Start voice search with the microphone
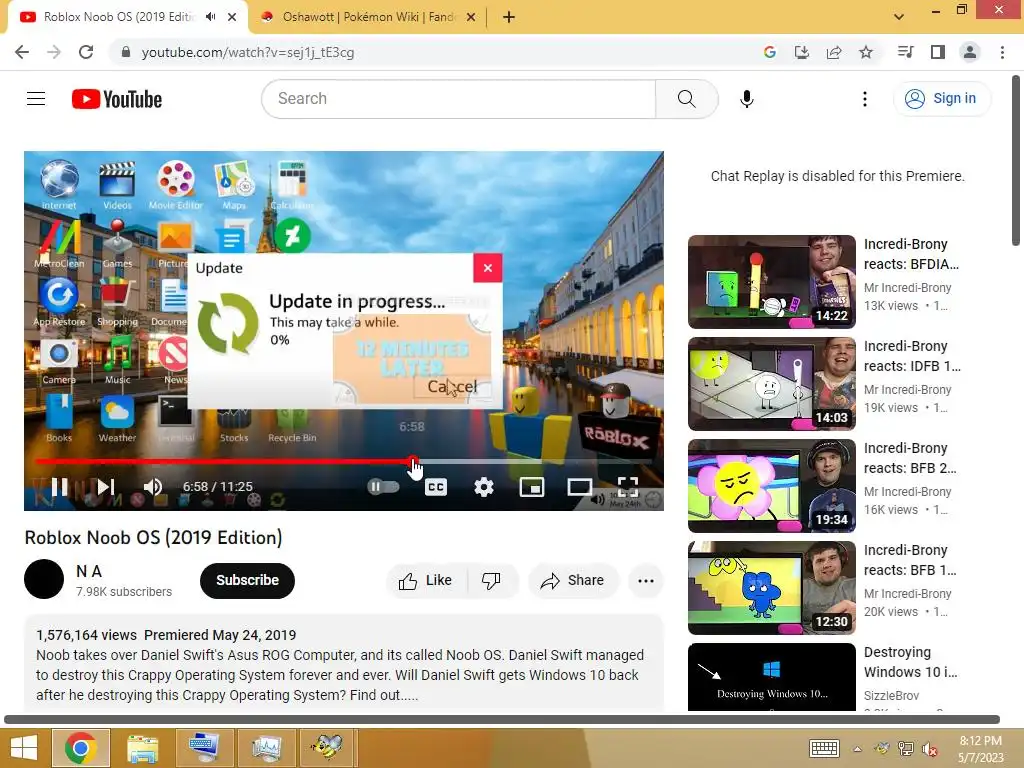Image resolution: width=1024 pixels, height=768 pixels. 746,99
